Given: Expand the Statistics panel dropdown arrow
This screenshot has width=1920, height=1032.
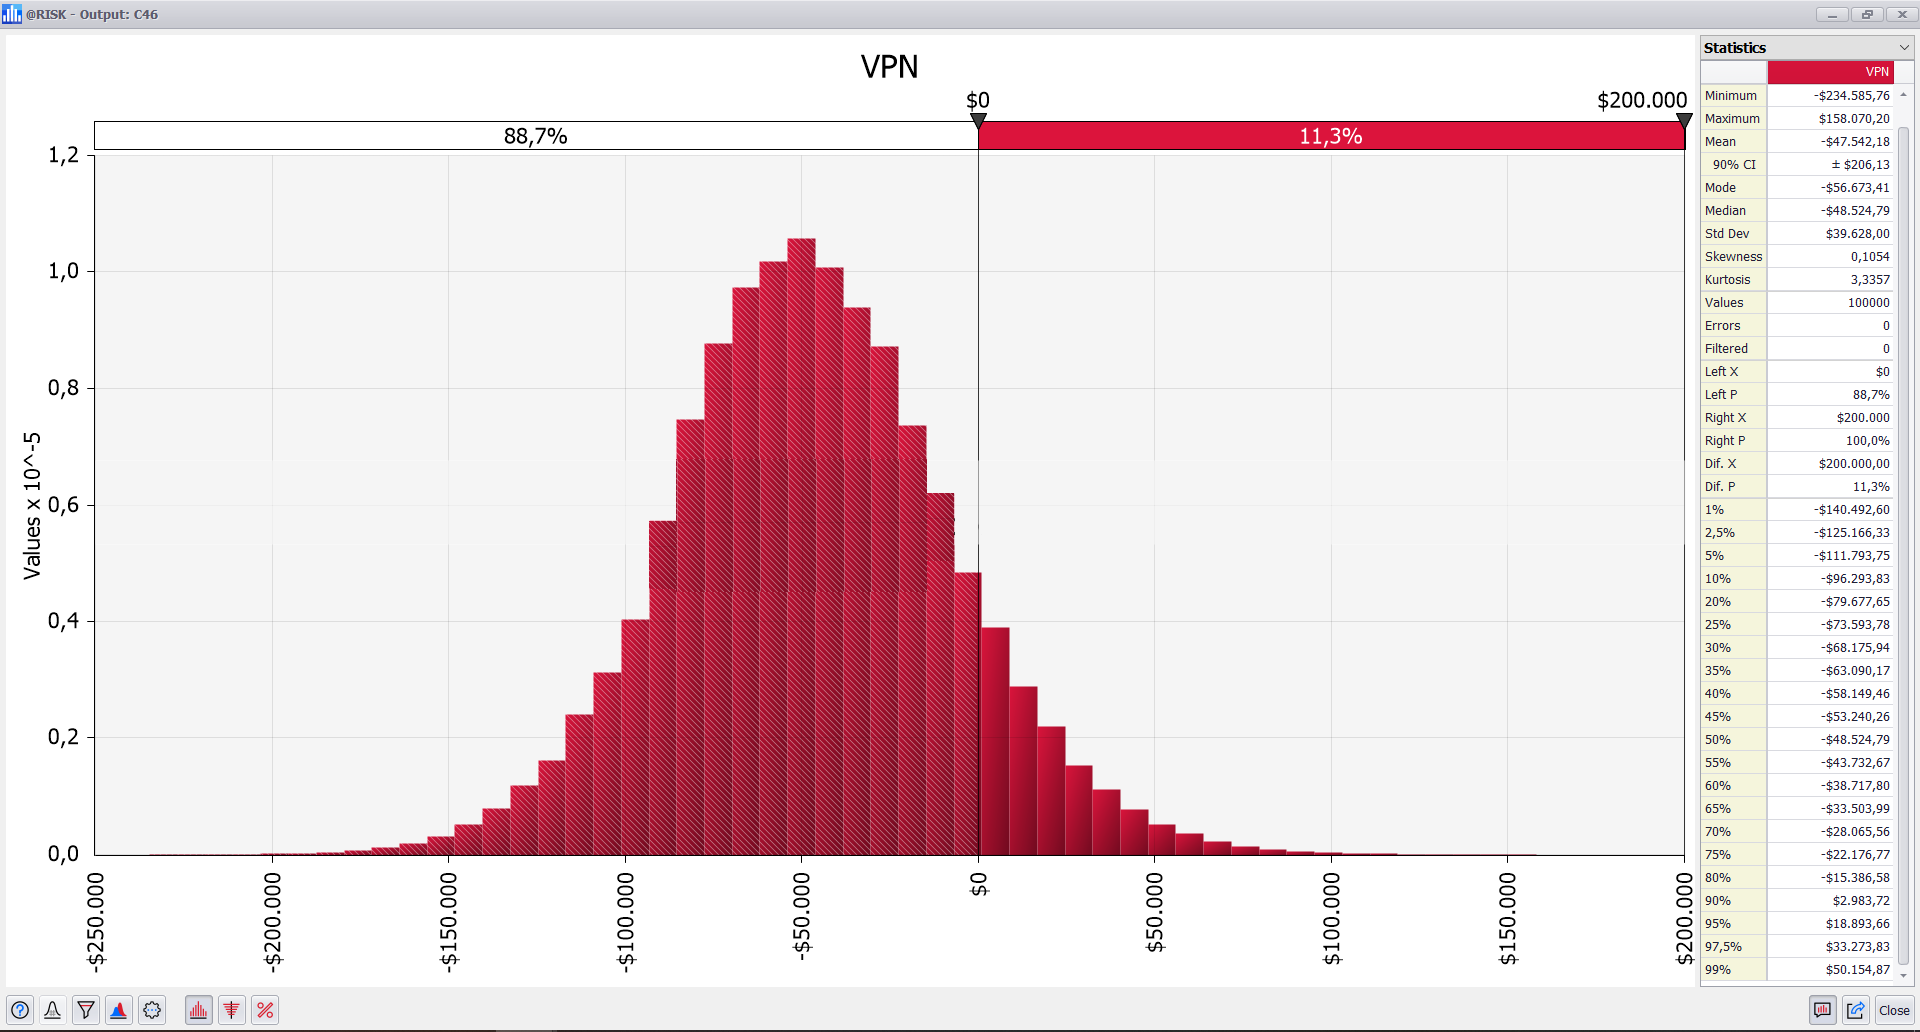Looking at the screenshot, I should [1904, 48].
